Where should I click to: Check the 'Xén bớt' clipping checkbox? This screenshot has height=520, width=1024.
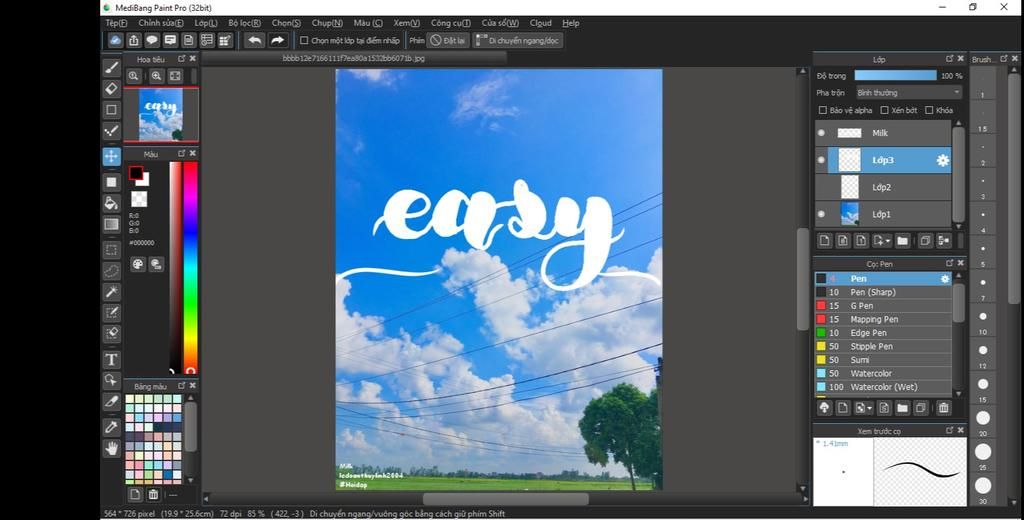coord(884,110)
